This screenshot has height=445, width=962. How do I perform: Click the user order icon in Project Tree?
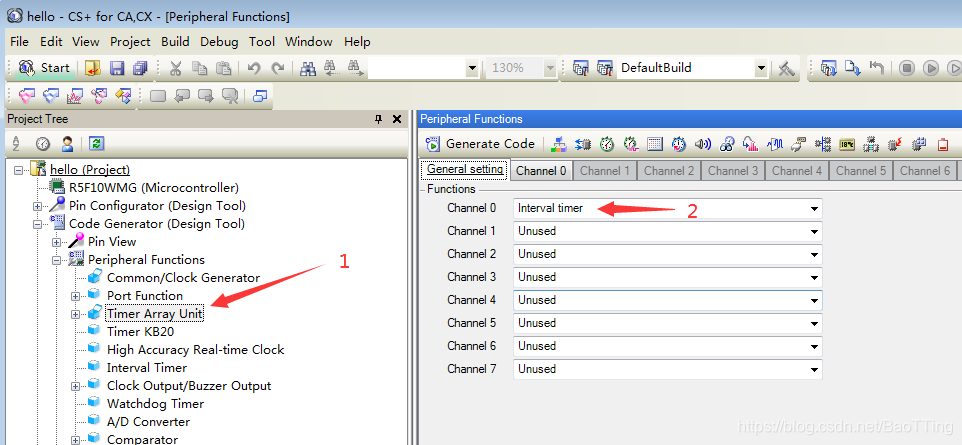(67, 144)
